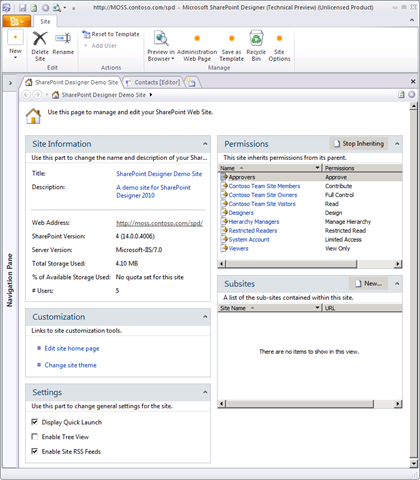Click the SharePoint Designer Demo Site title link

159,174
